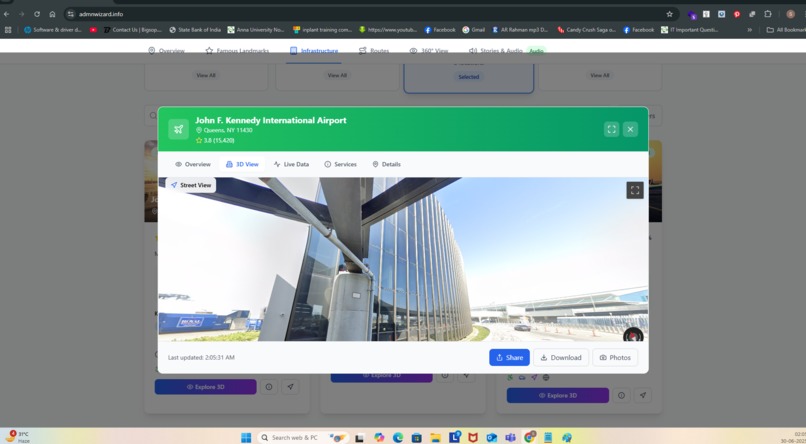Open the browser extensions puzzle icon

click(x=767, y=14)
